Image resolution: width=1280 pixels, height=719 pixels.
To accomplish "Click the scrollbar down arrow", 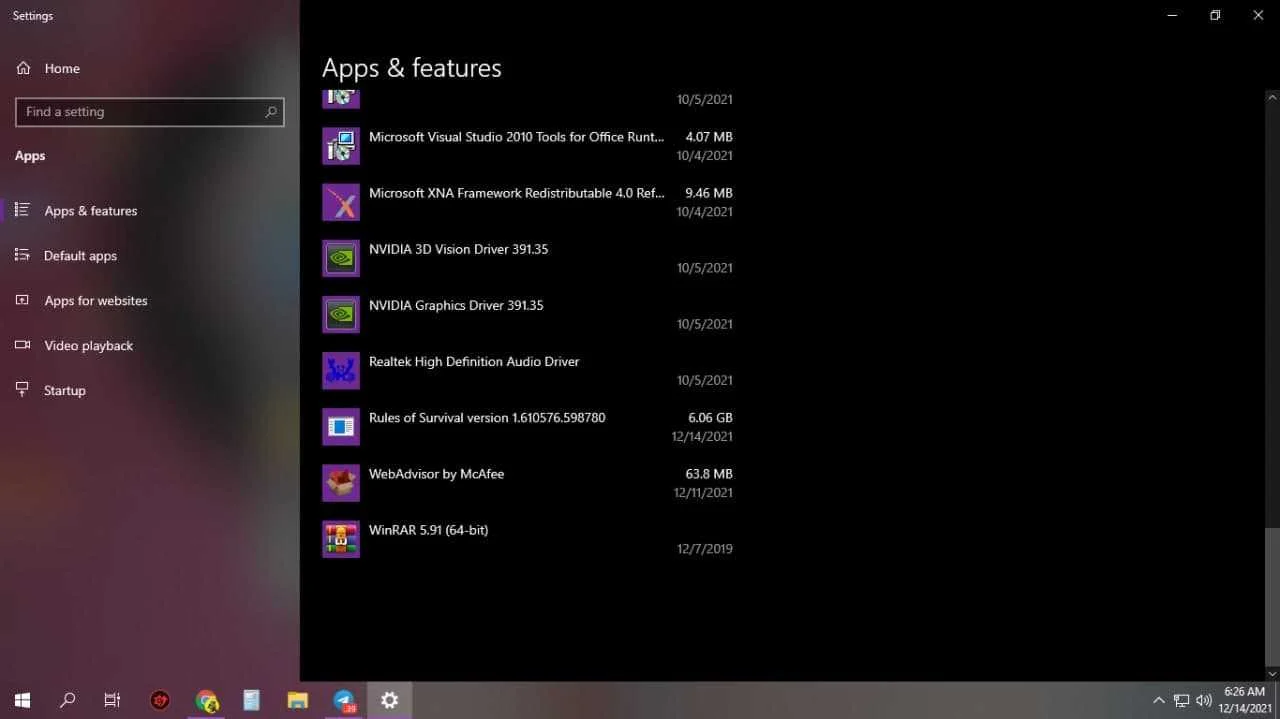I will coord(1272,674).
